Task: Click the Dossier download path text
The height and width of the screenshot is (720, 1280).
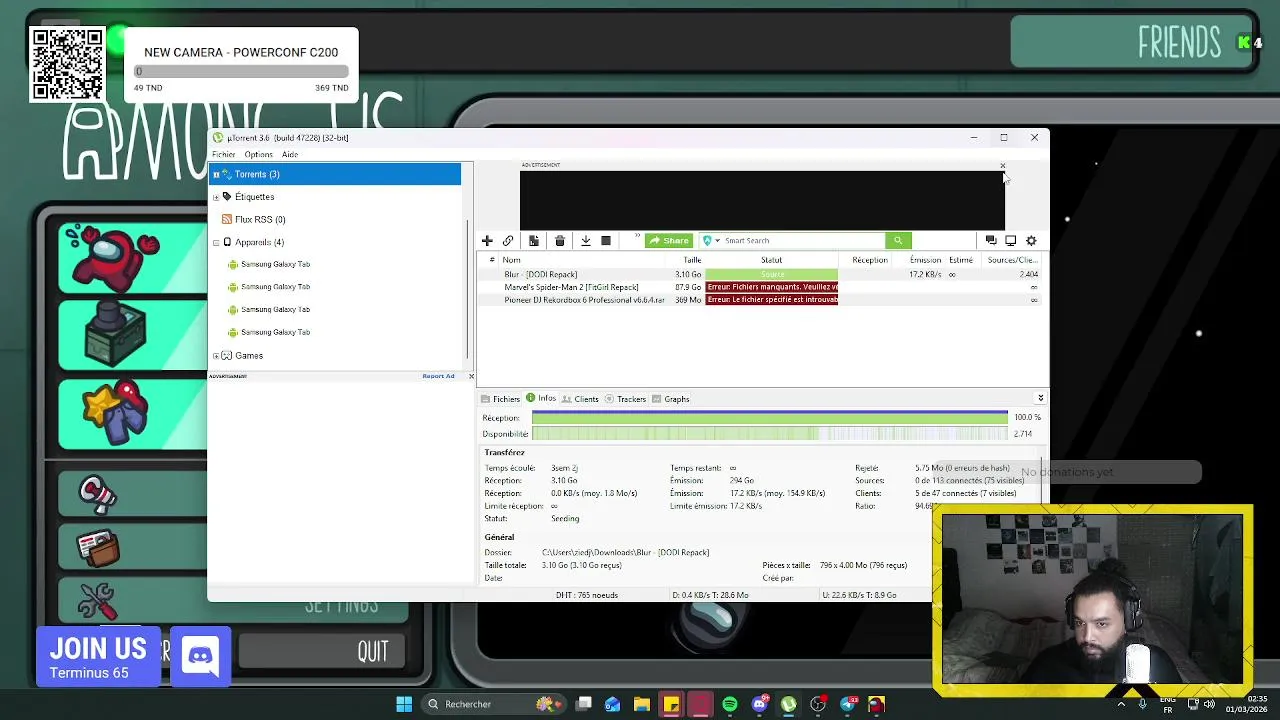Action: (x=626, y=552)
